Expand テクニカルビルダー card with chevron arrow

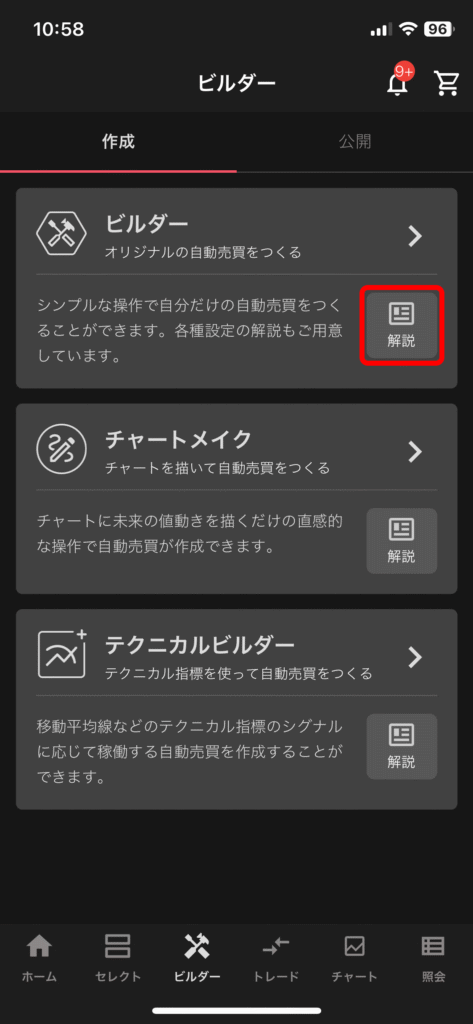click(415, 657)
